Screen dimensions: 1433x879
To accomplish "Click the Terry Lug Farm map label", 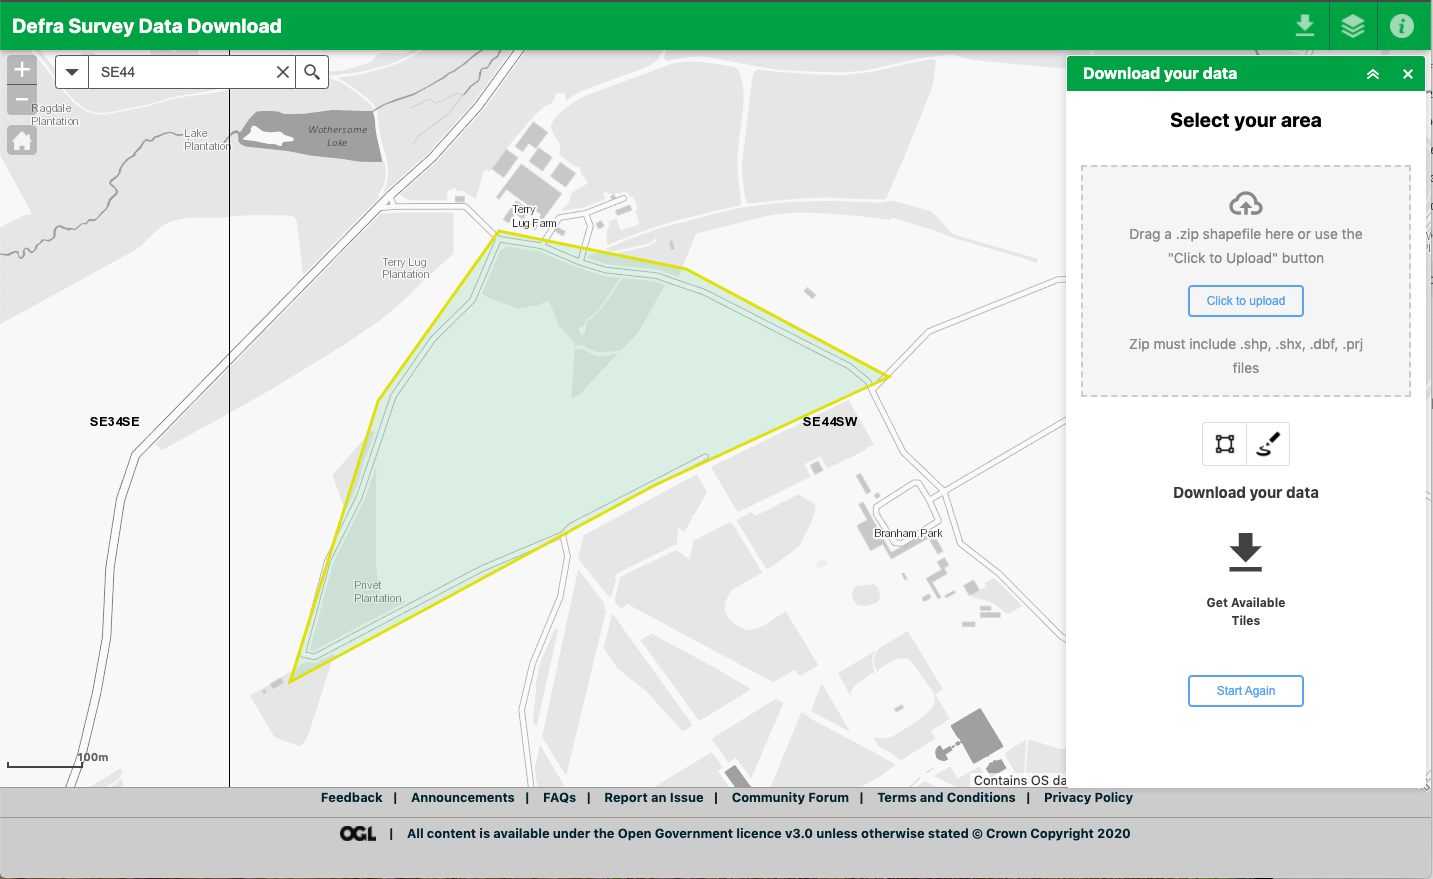I will coord(534,217).
